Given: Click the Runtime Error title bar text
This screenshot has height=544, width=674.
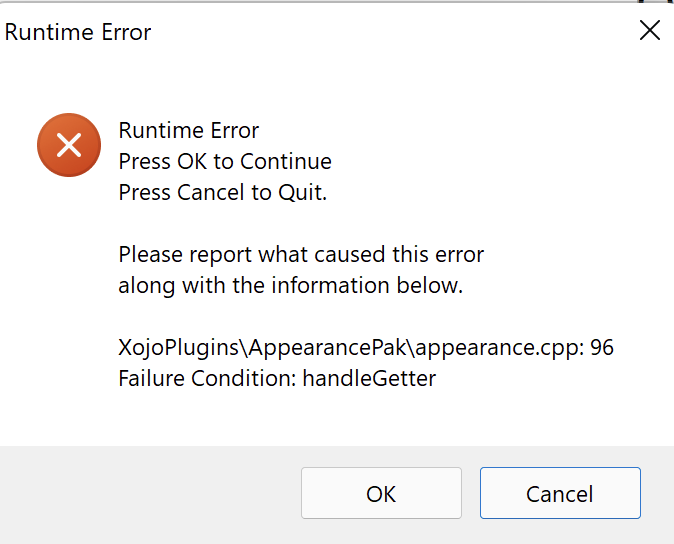Looking at the screenshot, I should 78,32.
